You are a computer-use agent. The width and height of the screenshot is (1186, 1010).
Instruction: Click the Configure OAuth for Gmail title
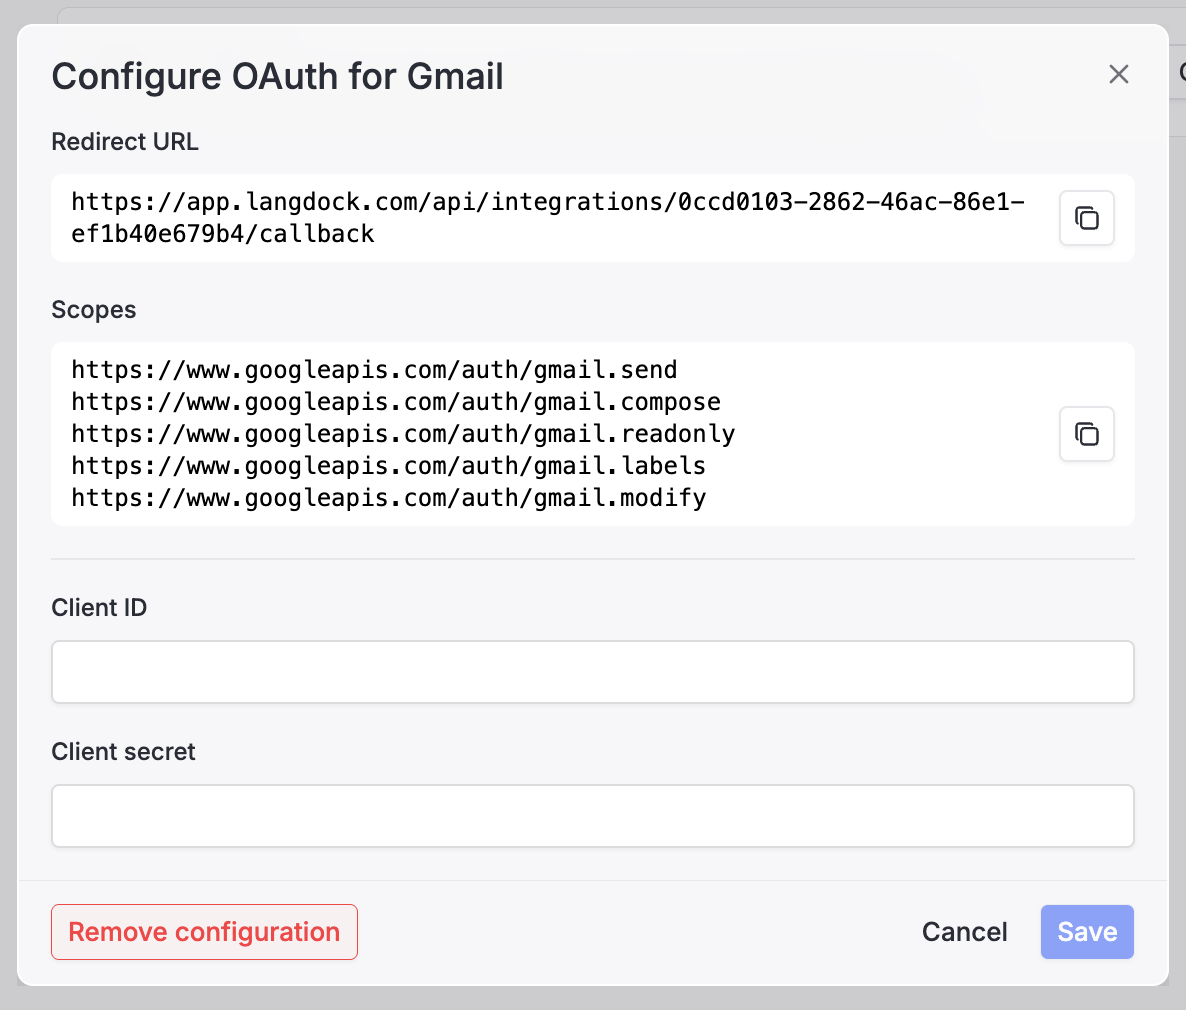278,76
